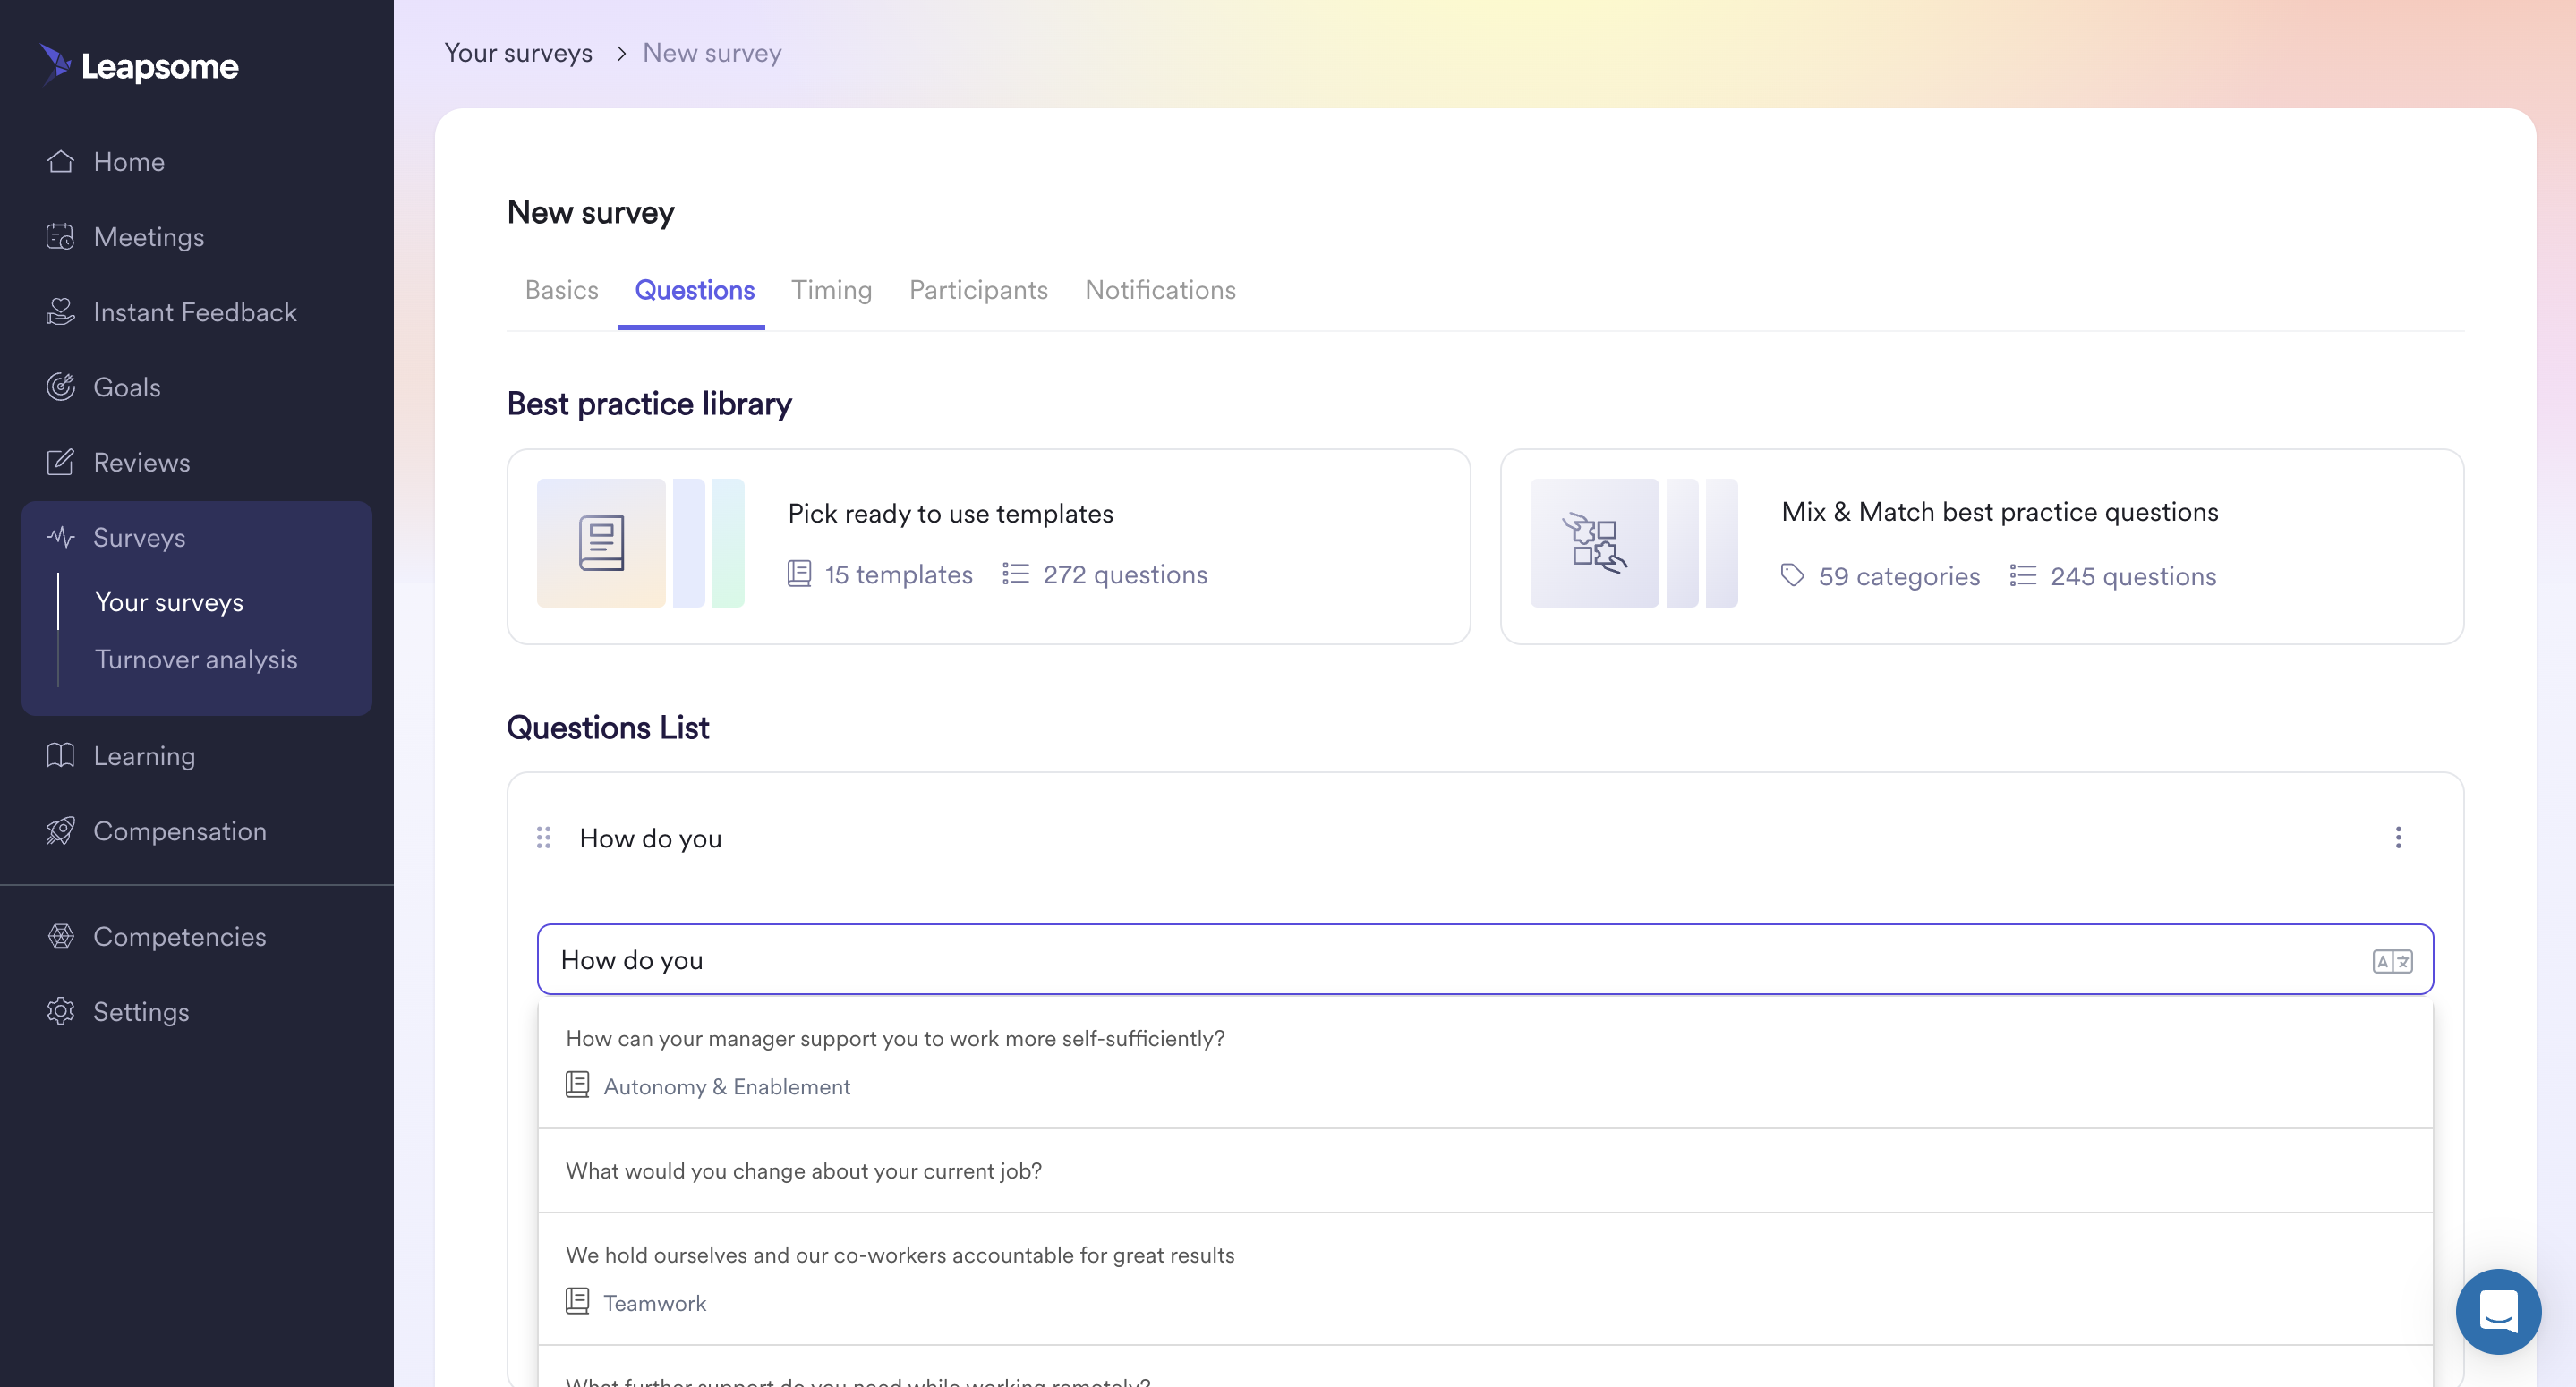Click the book icon next to Teamwork
The height and width of the screenshot is (1387, 2576).
click(577, 1301)
